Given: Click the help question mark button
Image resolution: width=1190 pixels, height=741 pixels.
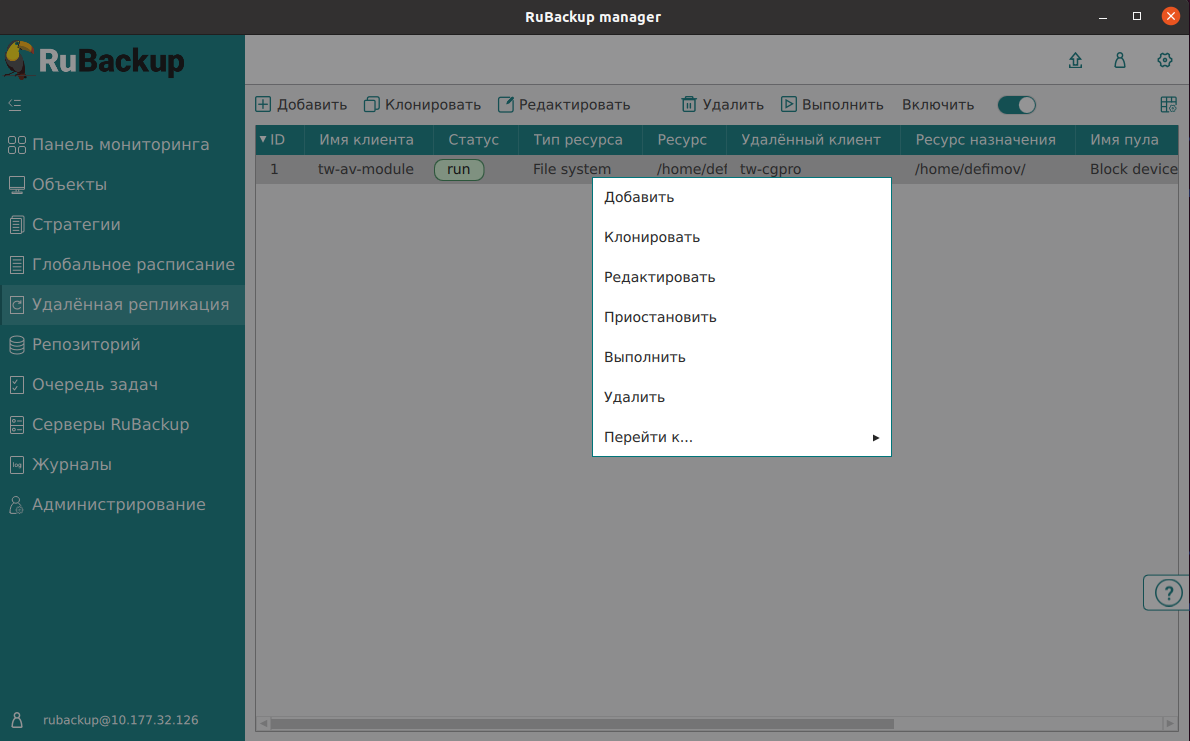Looking at the screenshot, I should (x=1167, y=593).
